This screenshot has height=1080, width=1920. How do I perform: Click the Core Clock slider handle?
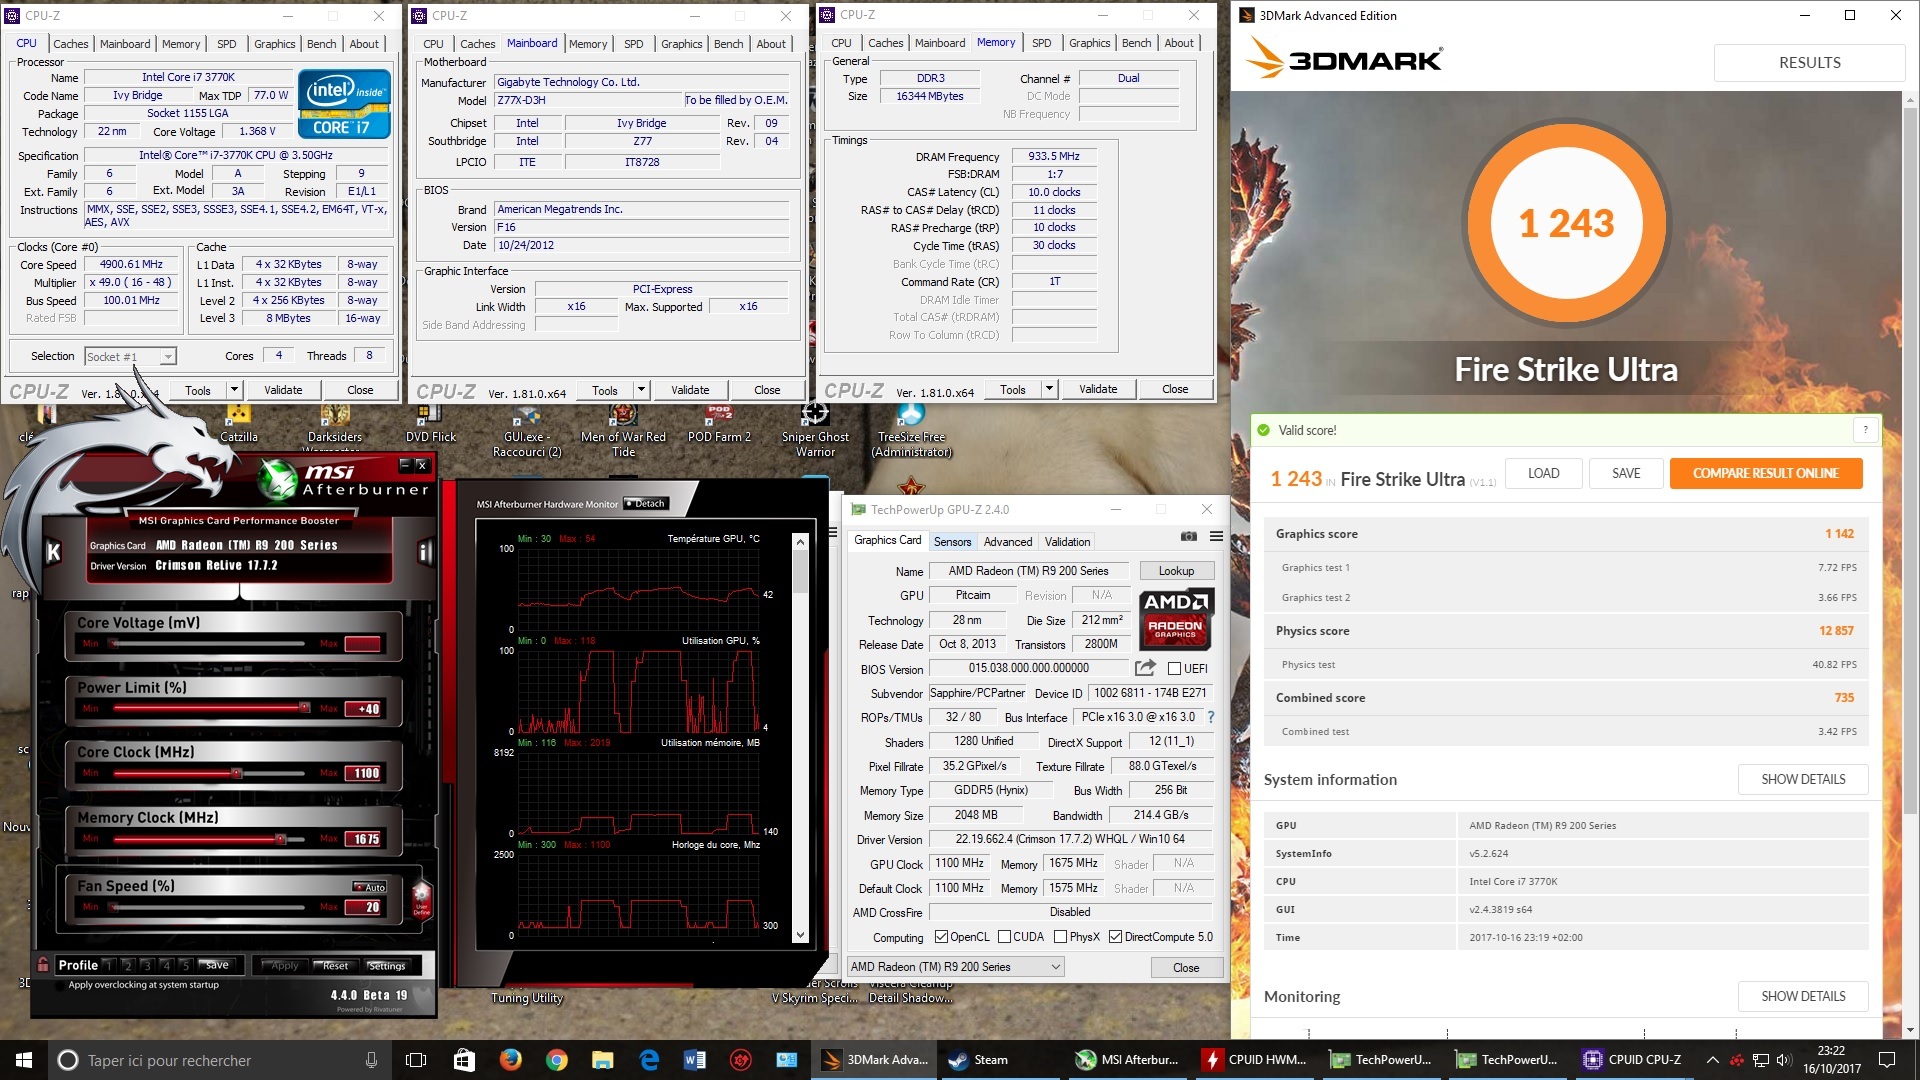point(237,773)
